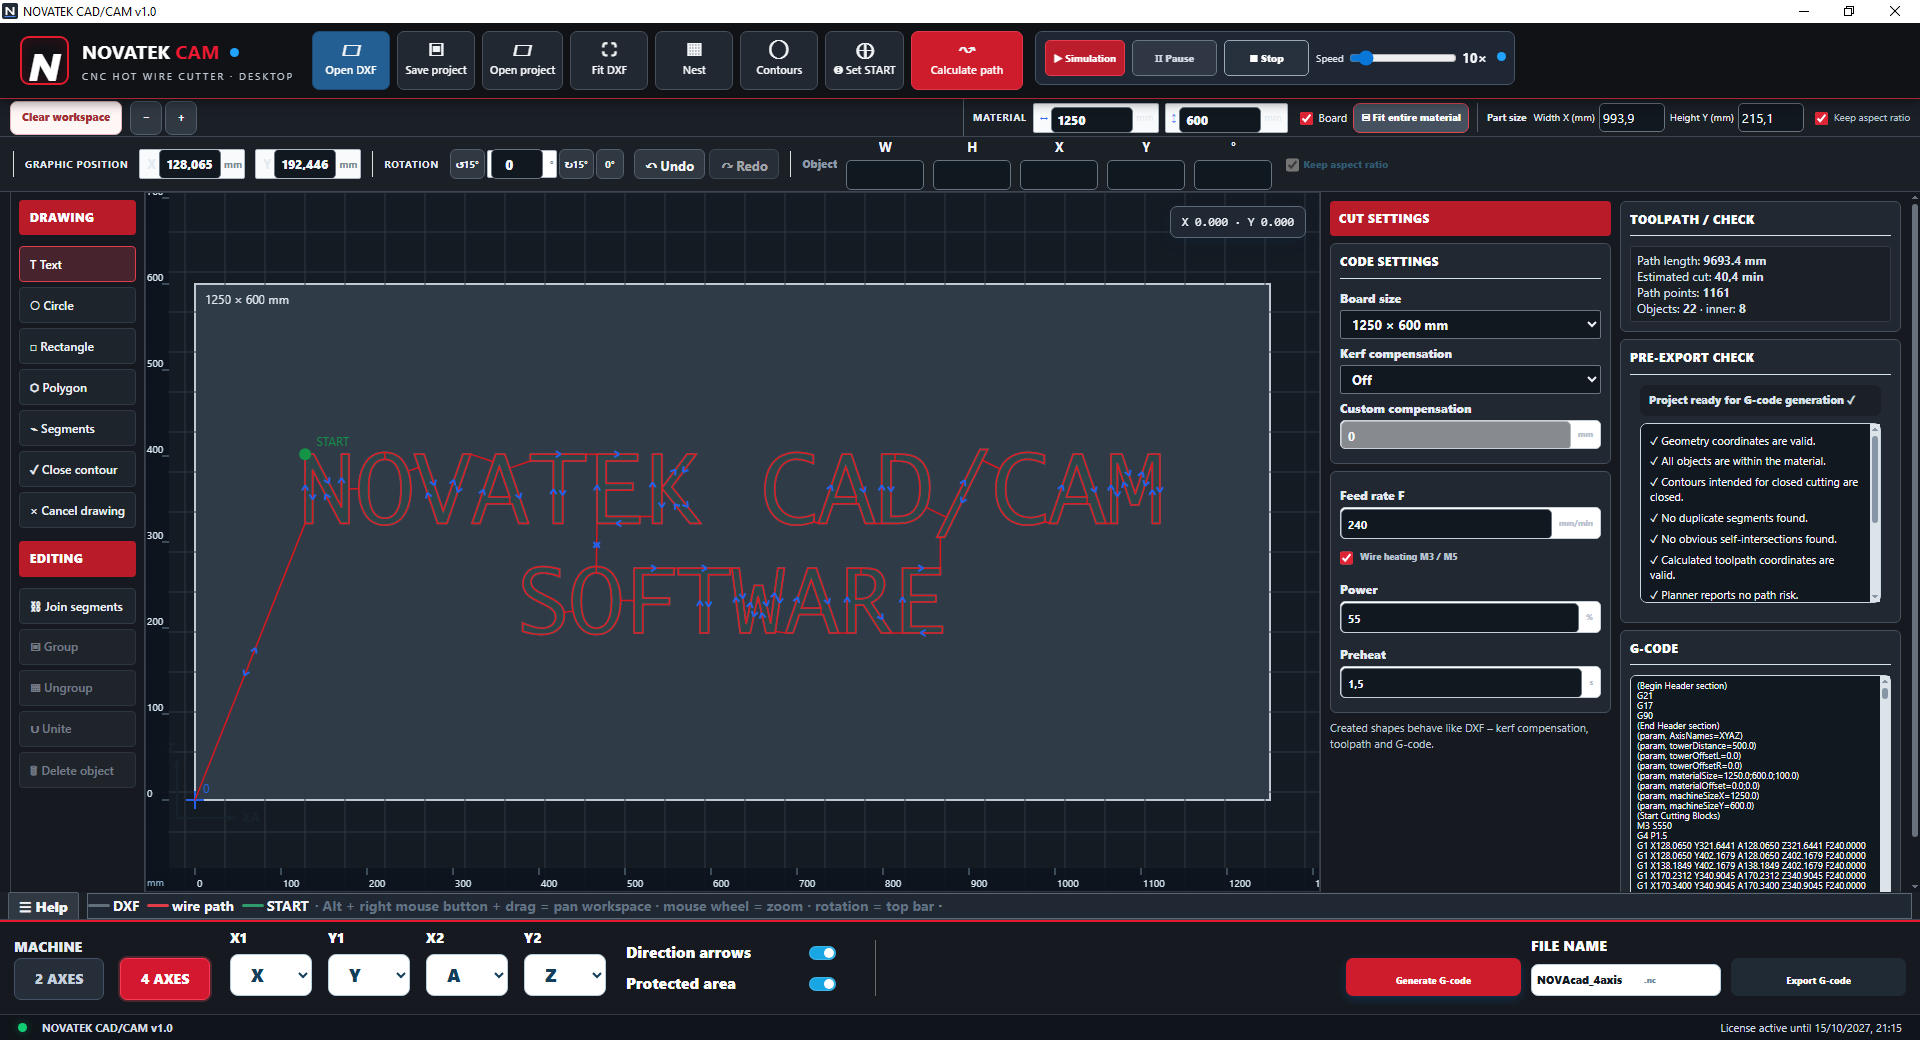Open the Help menu
The width and height of the screenshot is (1920, 1040).
(x=44, y=907)
